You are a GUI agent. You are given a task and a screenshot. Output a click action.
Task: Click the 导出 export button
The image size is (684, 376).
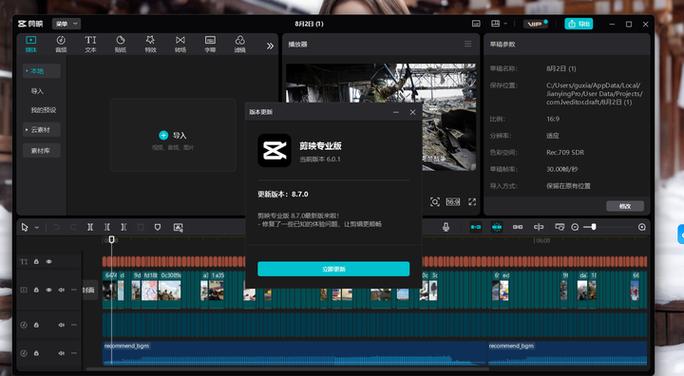(x=578, y=24)
